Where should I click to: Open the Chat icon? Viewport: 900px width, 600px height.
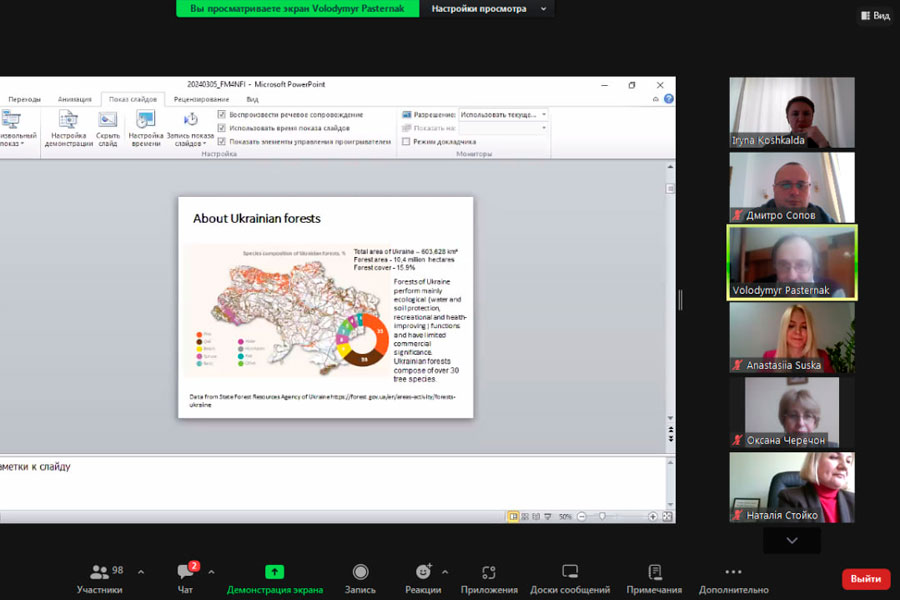185,572
